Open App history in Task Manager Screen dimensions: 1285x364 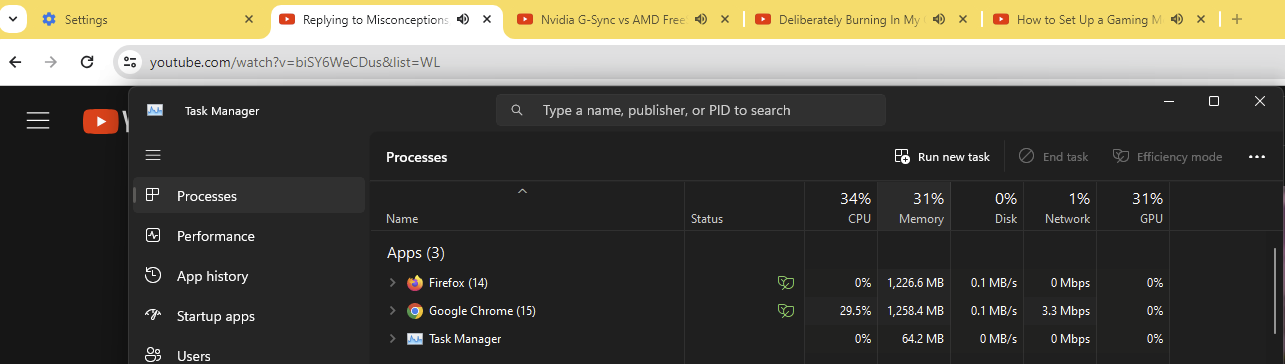[249, 276]
